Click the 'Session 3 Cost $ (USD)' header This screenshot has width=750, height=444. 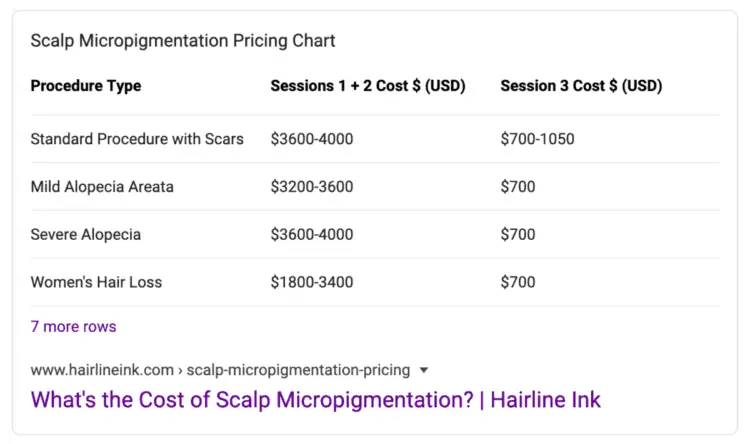581,86
